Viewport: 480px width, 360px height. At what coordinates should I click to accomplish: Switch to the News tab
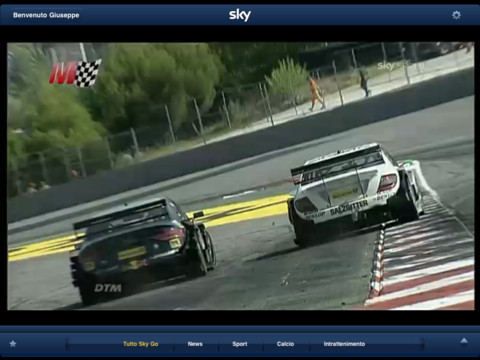pos(195,344)
